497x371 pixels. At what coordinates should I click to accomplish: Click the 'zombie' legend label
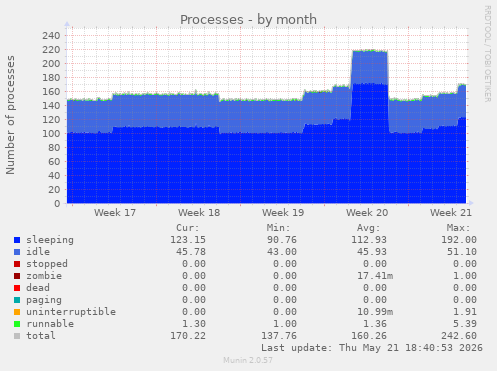pyautogui.click(x=44, y=276)
